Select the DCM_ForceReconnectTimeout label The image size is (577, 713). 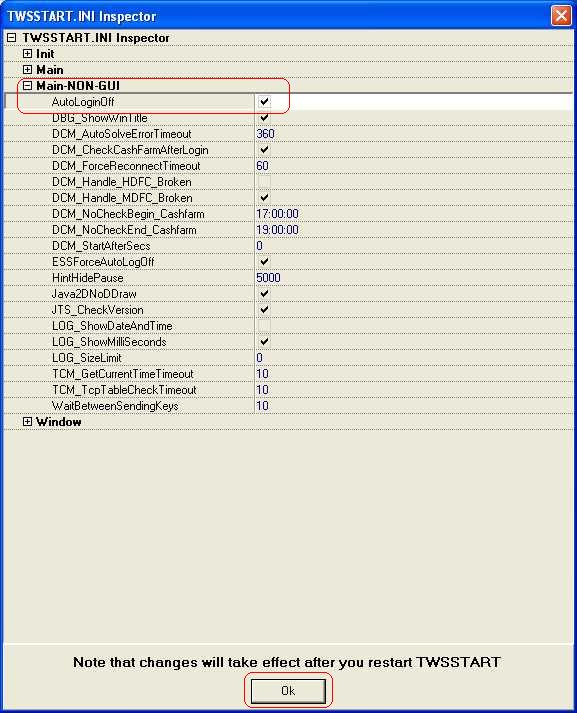[126, 166]
